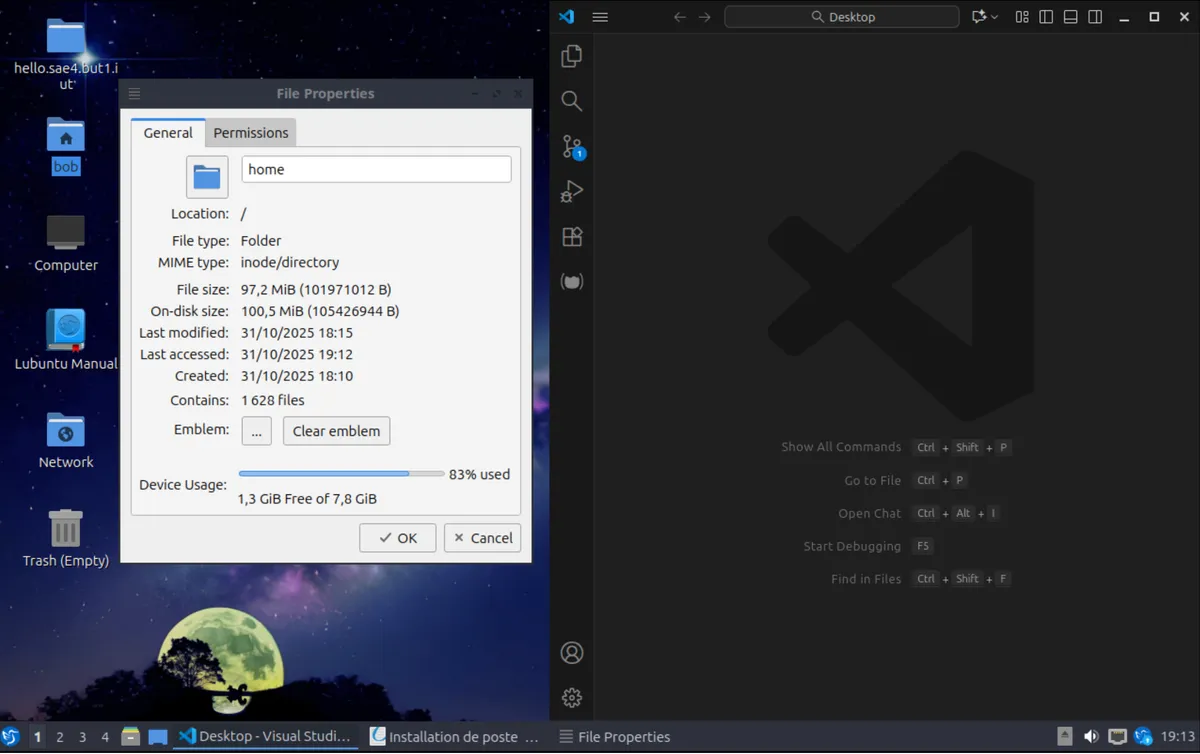Open the Search view in VS Code

(x=572, y=101)
